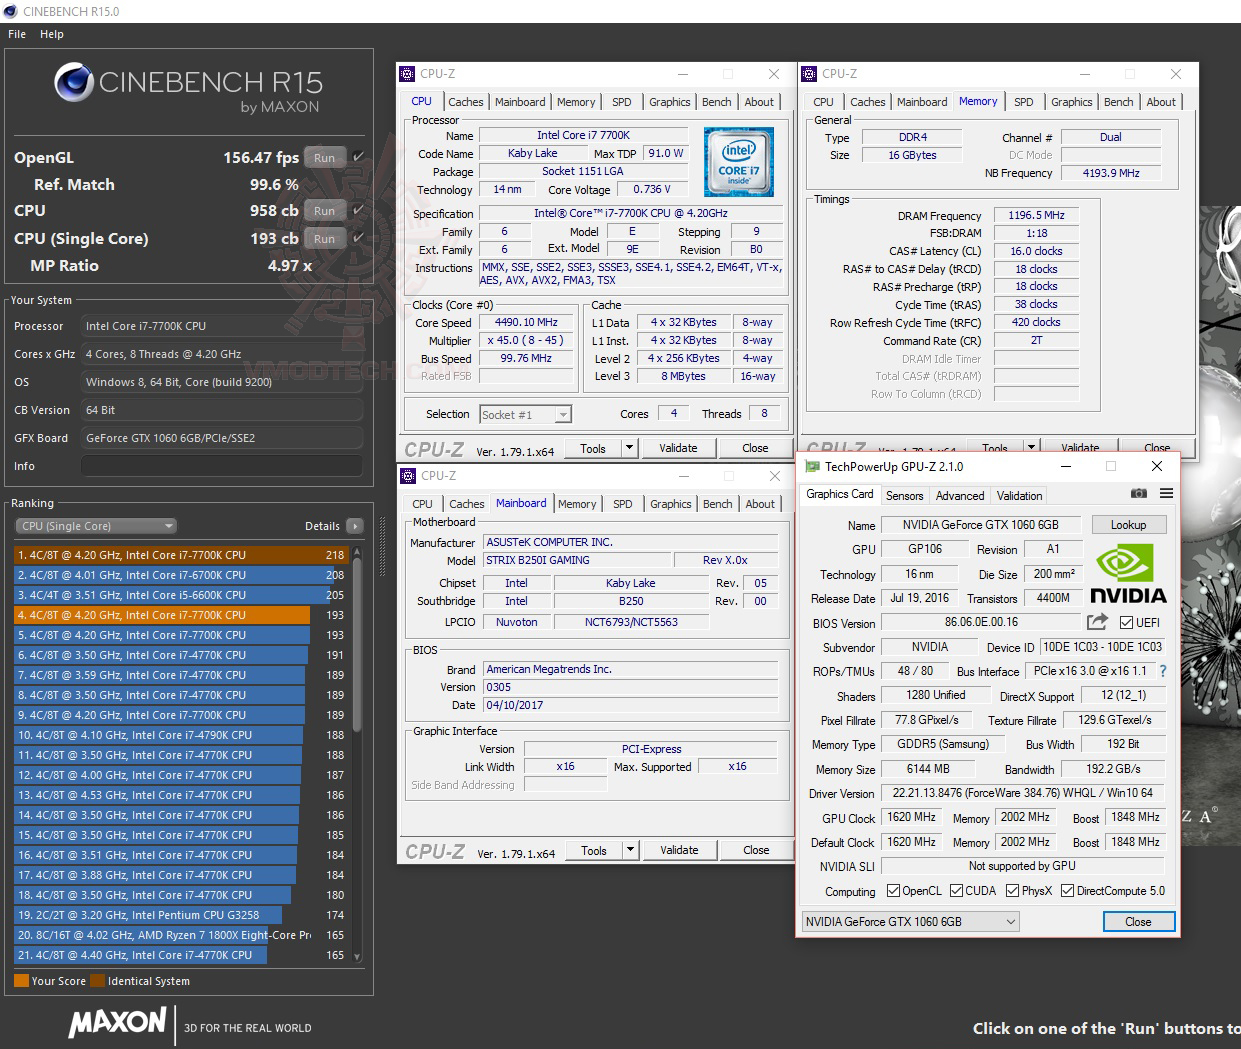Click the Lookup button in GPU-Z
This screenshot has height=1049, width=1241.
click(x=1128, y=525)
